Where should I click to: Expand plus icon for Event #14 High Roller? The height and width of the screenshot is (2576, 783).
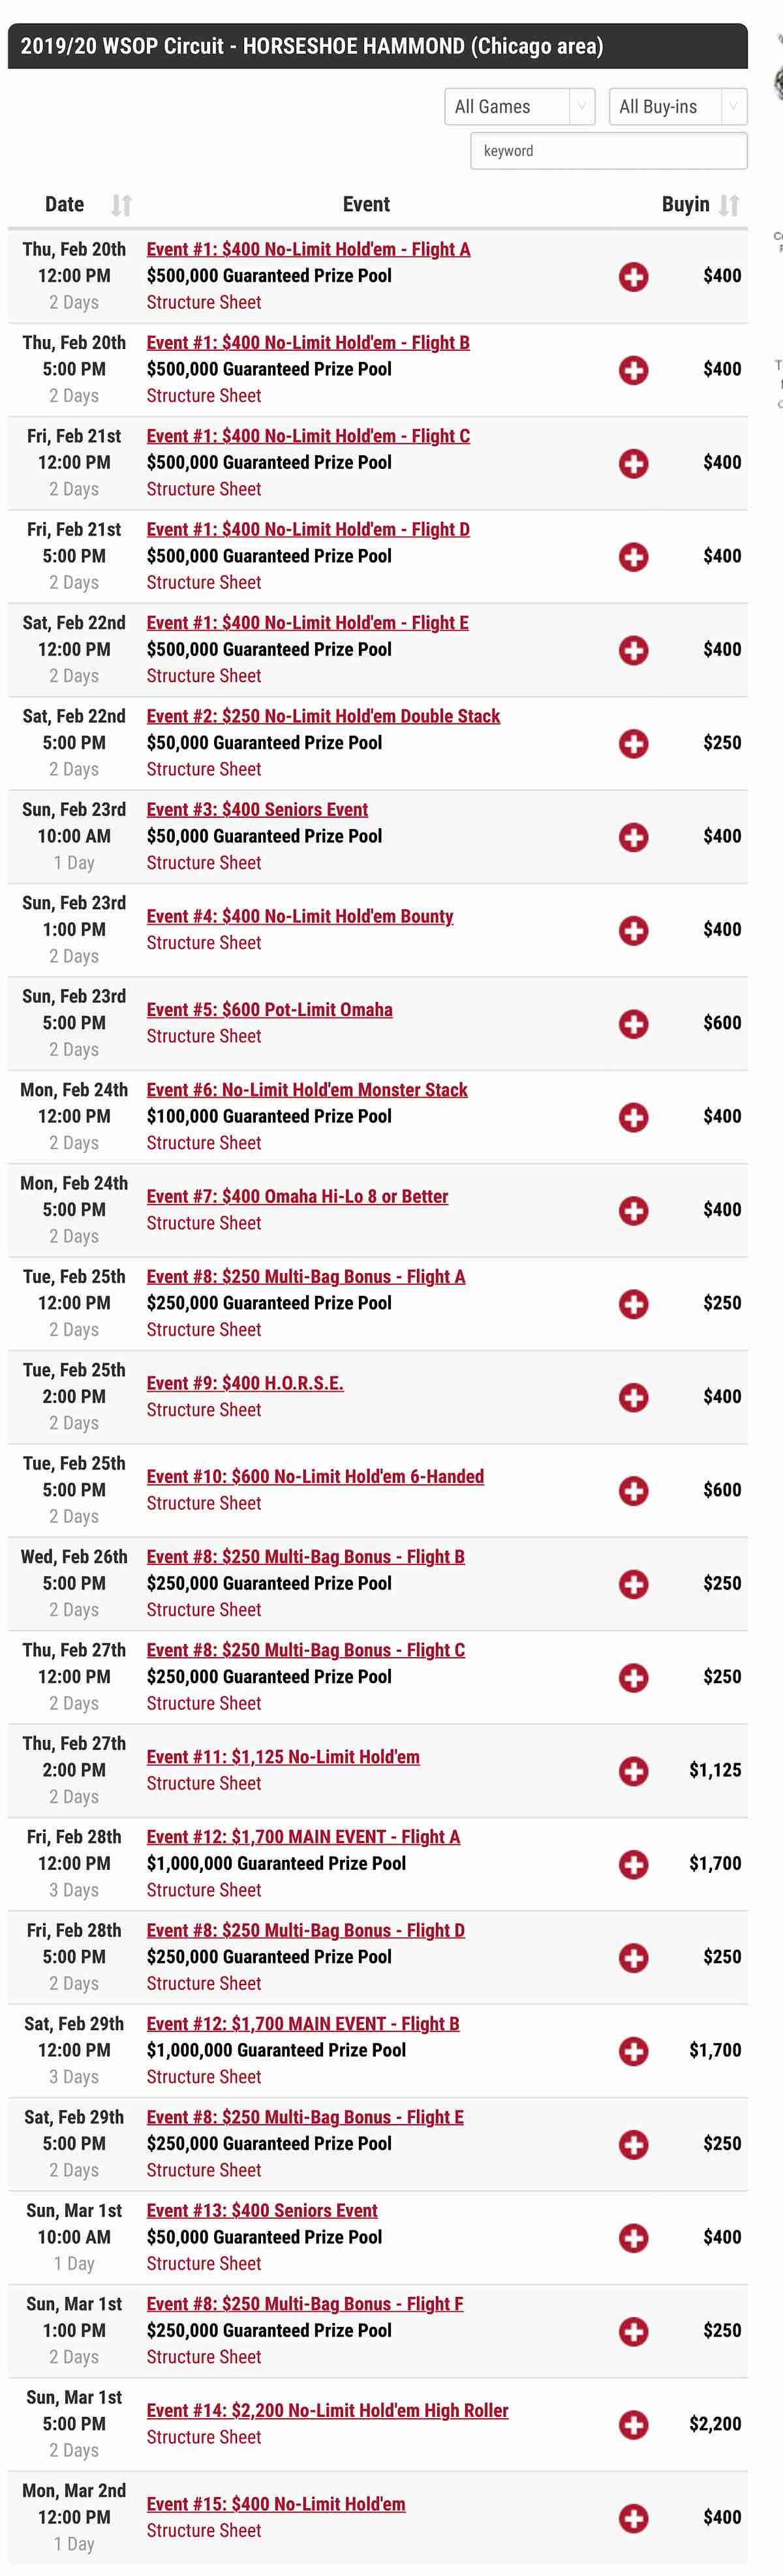(633, 2424)
